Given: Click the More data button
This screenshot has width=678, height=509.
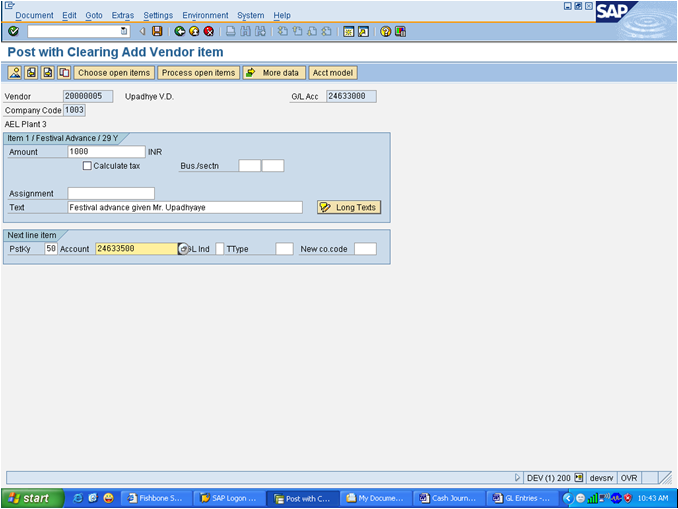Looking at the screenshot, I should (x=274, y=73).
